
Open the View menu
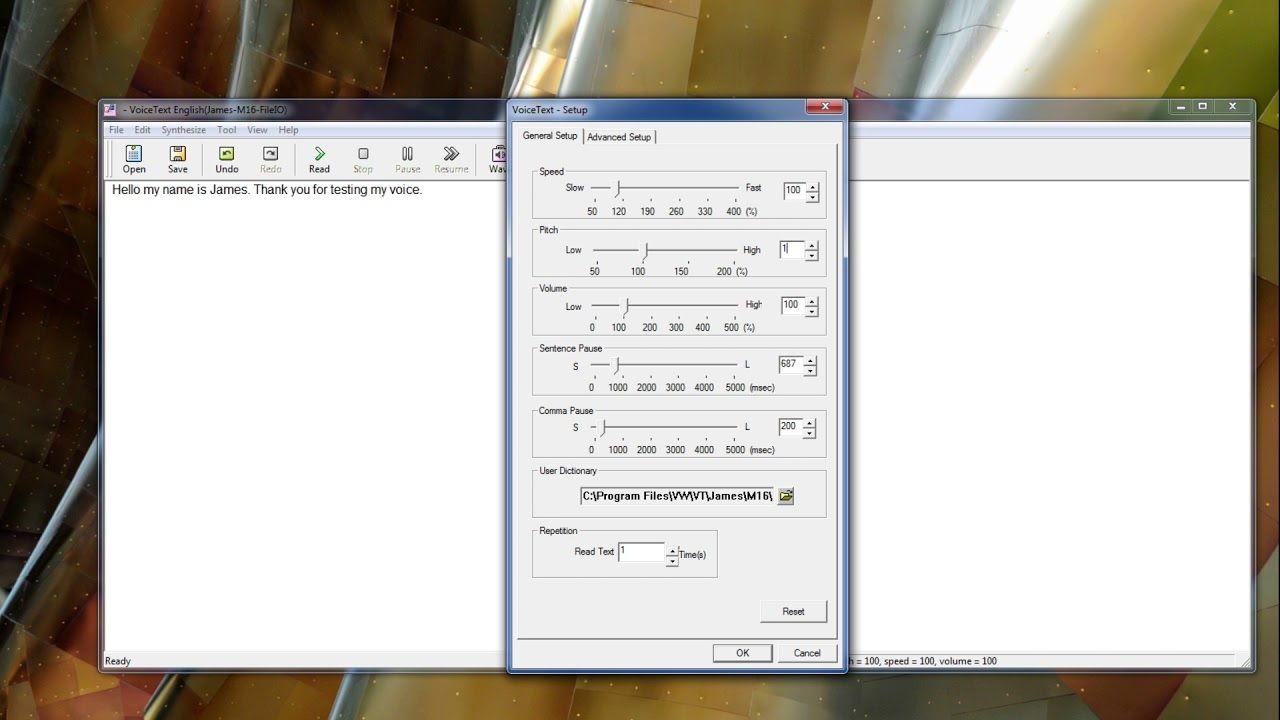coord(257,130)
